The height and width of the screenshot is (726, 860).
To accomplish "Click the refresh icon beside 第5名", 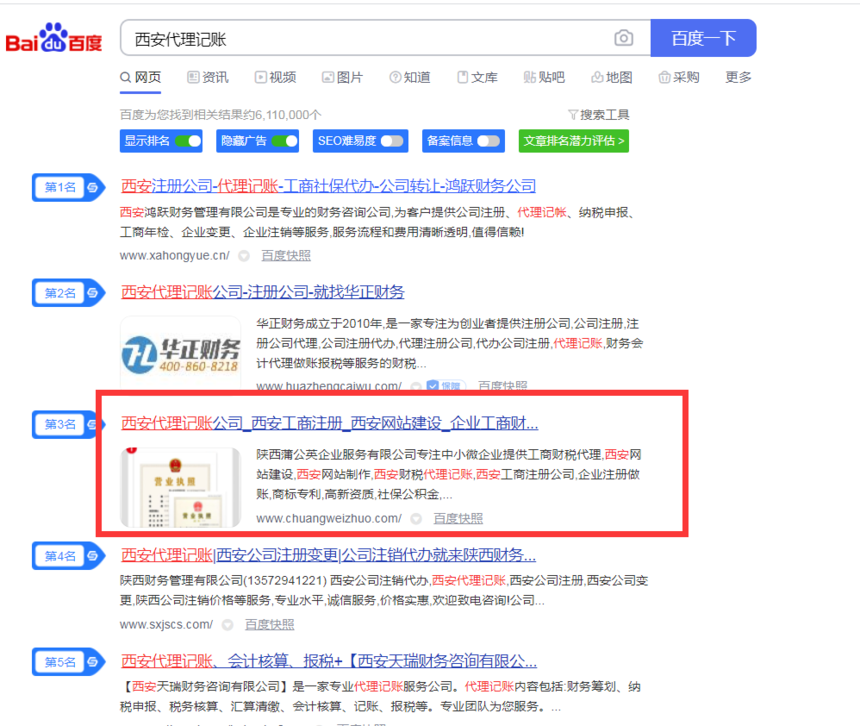I will coord(93,662).
